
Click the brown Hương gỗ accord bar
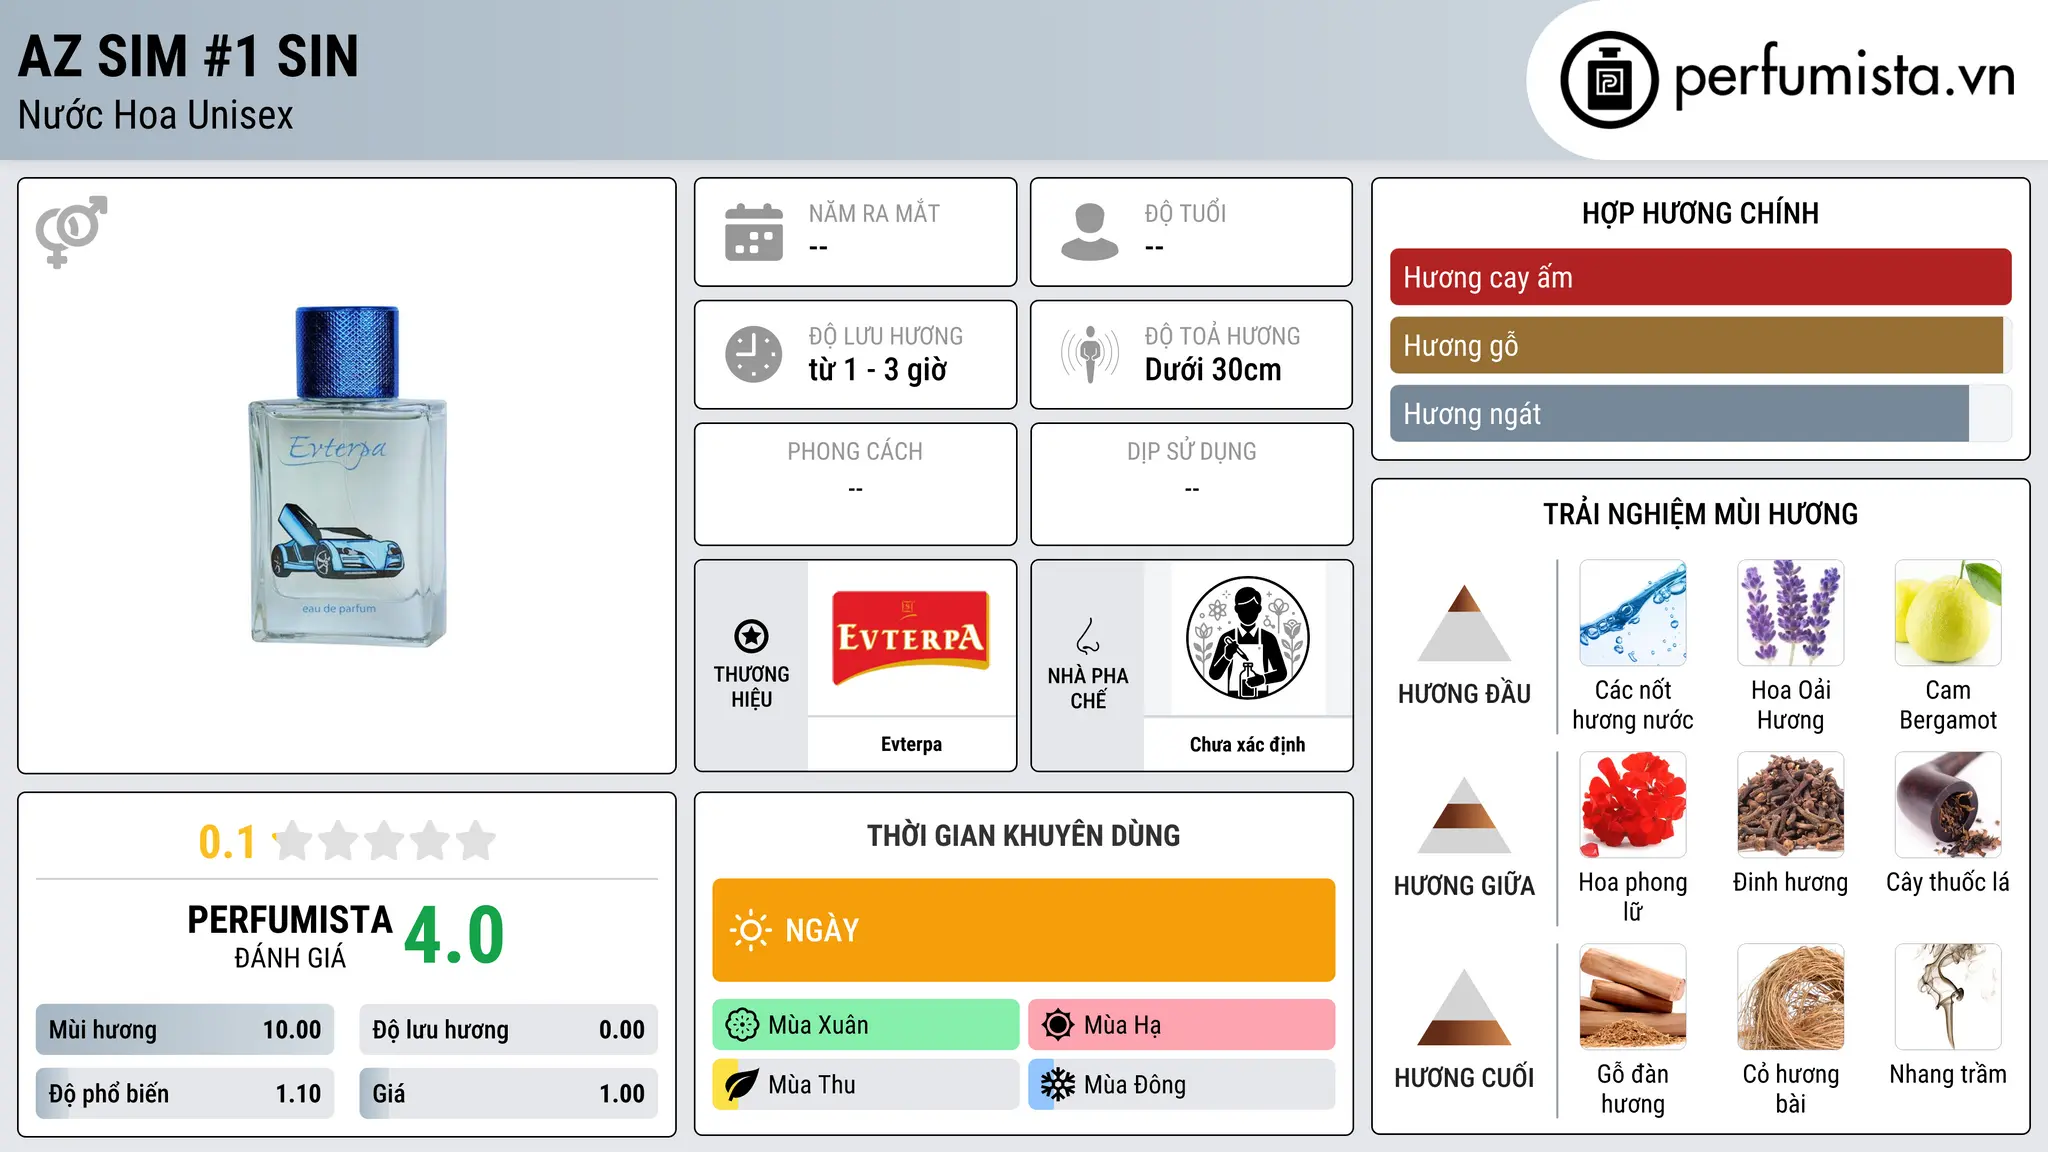click(1700, 345)
